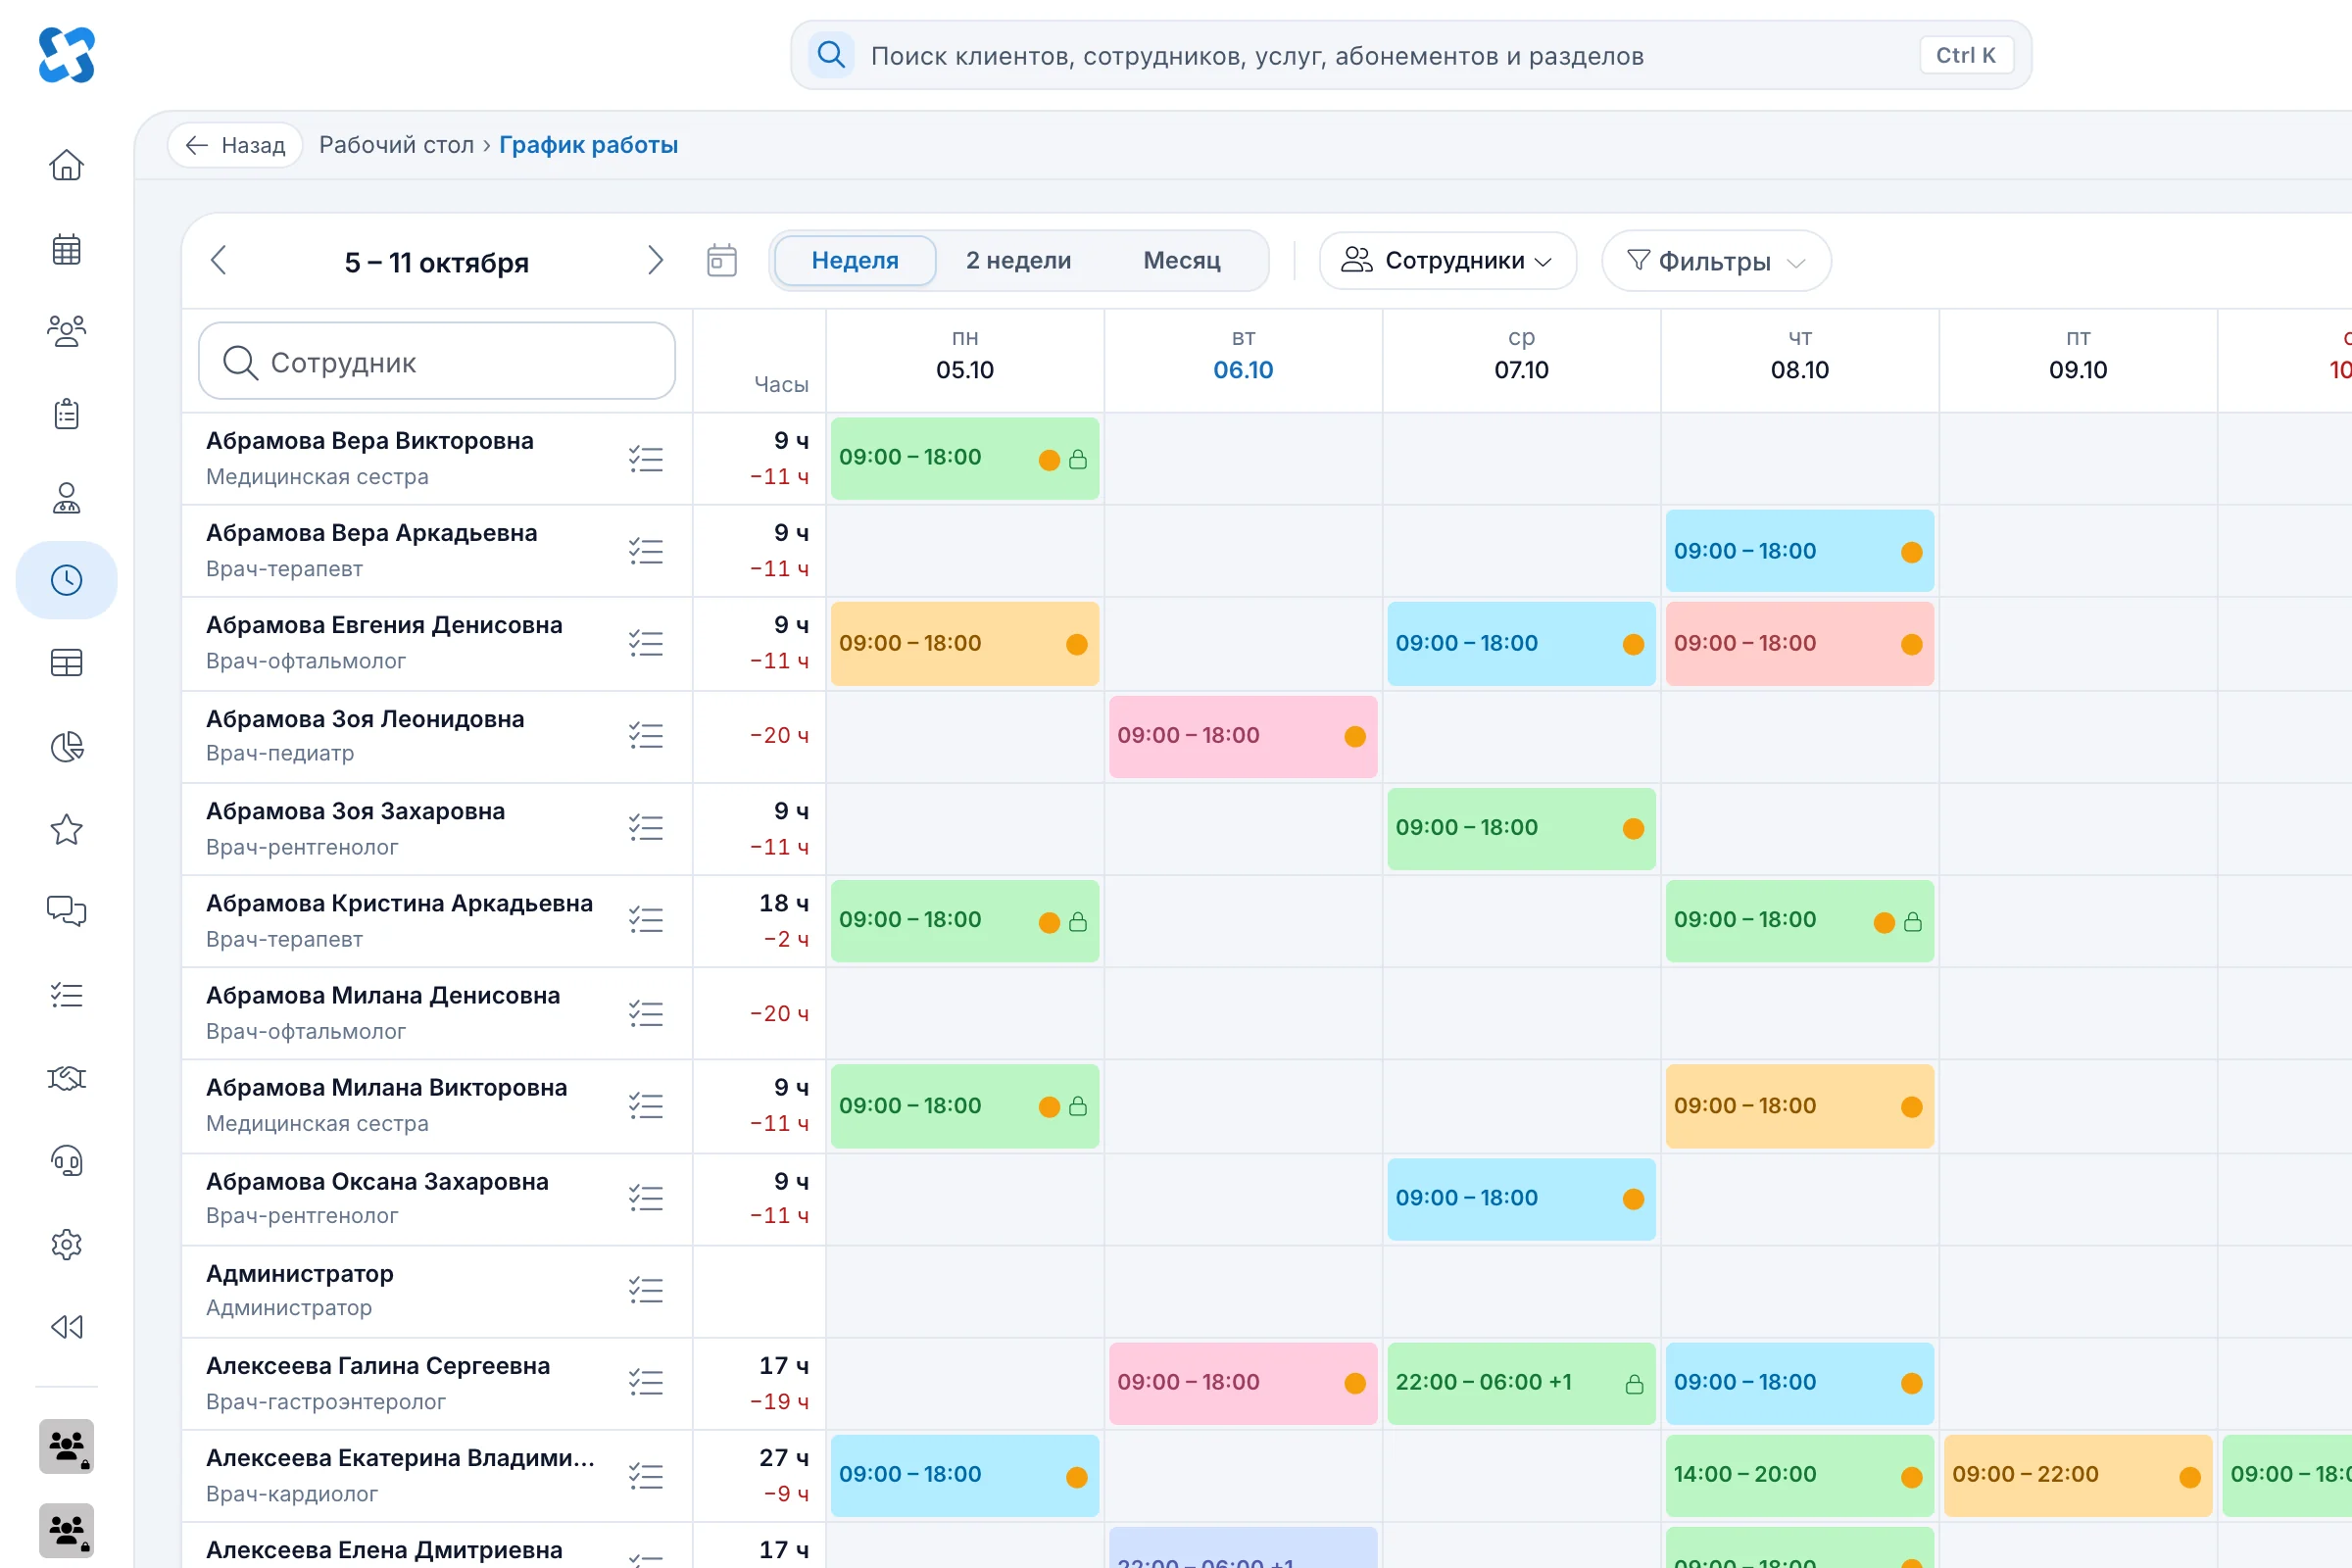Open the support headset icon in sidebar

tap(66, 1161)
